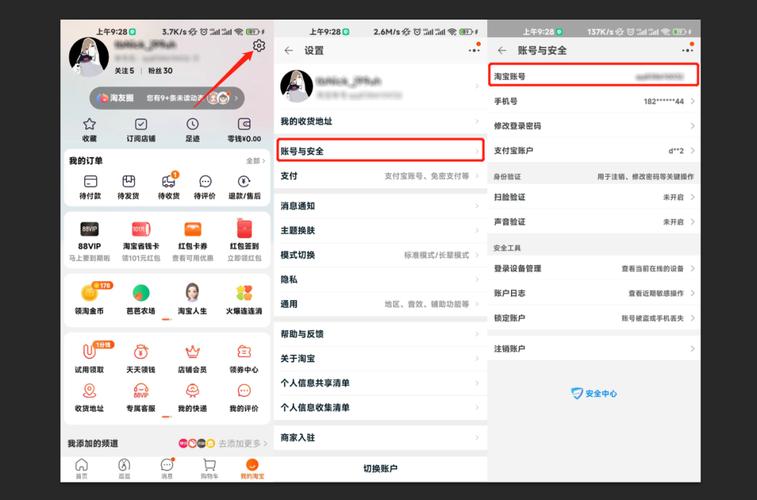The width and height of the screenshot is (757, 500).
Task: Open 登录设备管理 row
Action: click(594, 268)
